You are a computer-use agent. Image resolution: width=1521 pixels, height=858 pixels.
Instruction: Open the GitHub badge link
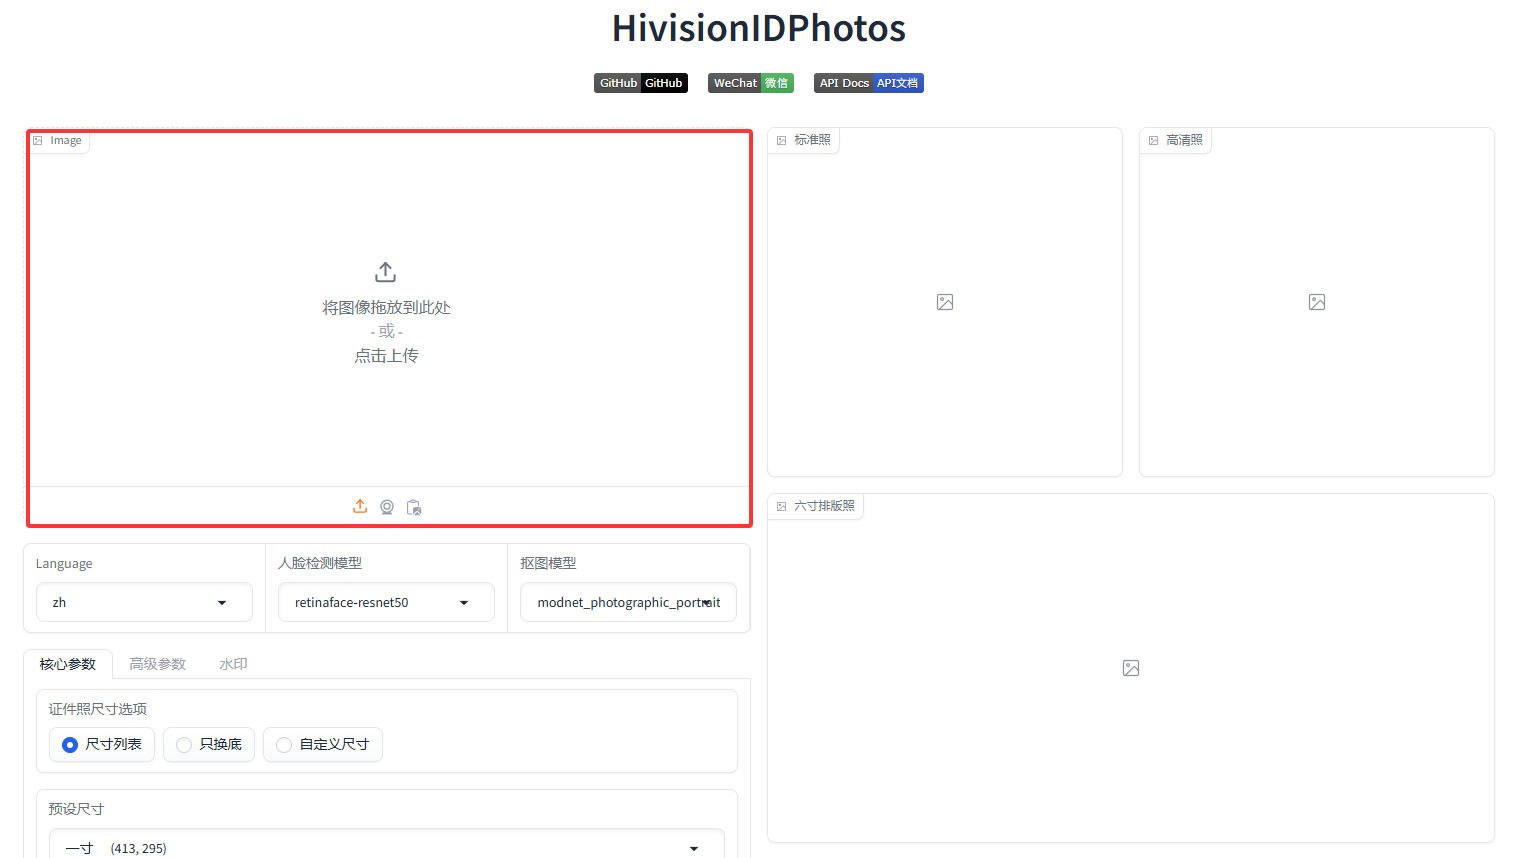tap(641, 83)
